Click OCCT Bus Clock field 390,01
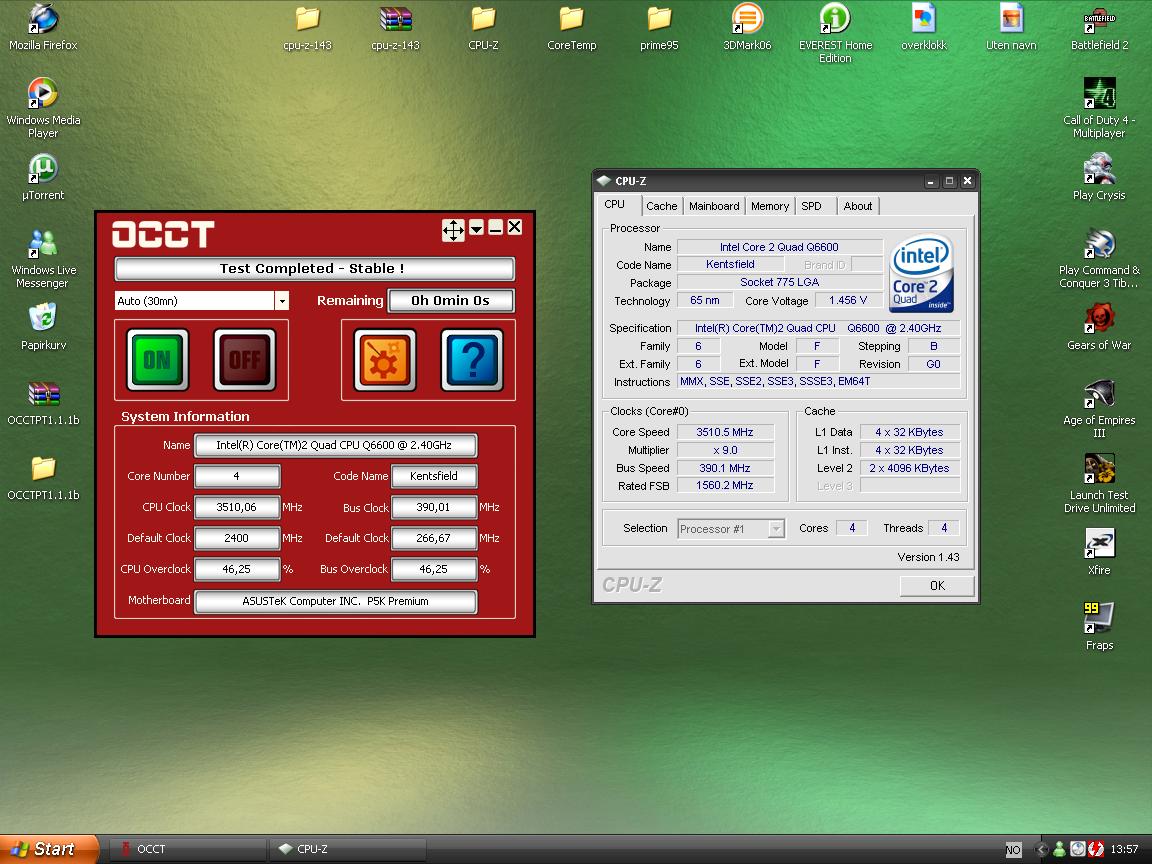Image resolution: width=1152 pixels, height=864 pixels. (x=433, y=507)
